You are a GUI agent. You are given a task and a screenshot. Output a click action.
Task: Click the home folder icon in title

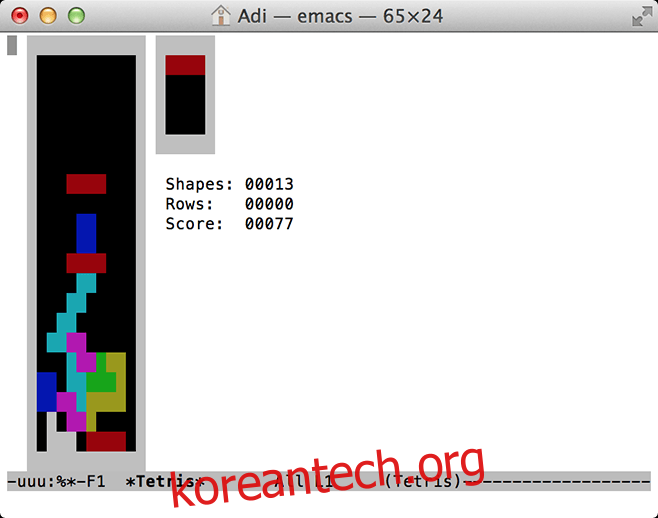221,16
